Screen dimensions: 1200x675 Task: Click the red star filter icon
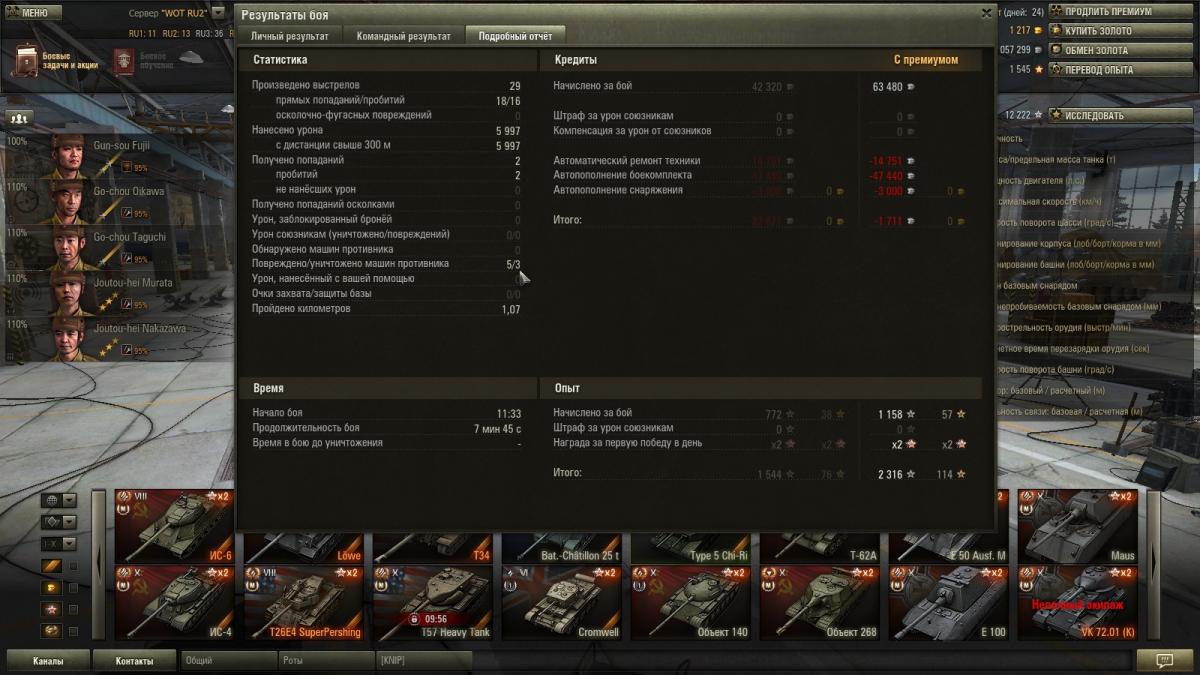pos(51,609)
